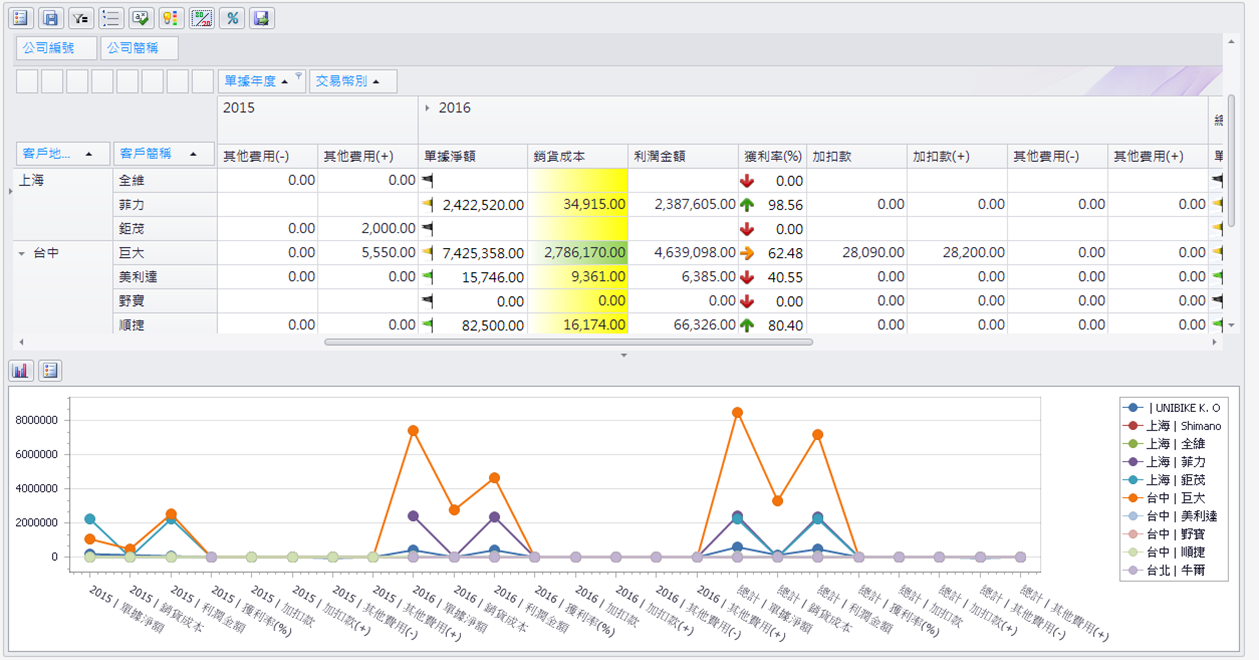The height and width of the screenshot is (660, 1259).
Task: Select the 銷貨成本 column header
Action: click(578, 156)
